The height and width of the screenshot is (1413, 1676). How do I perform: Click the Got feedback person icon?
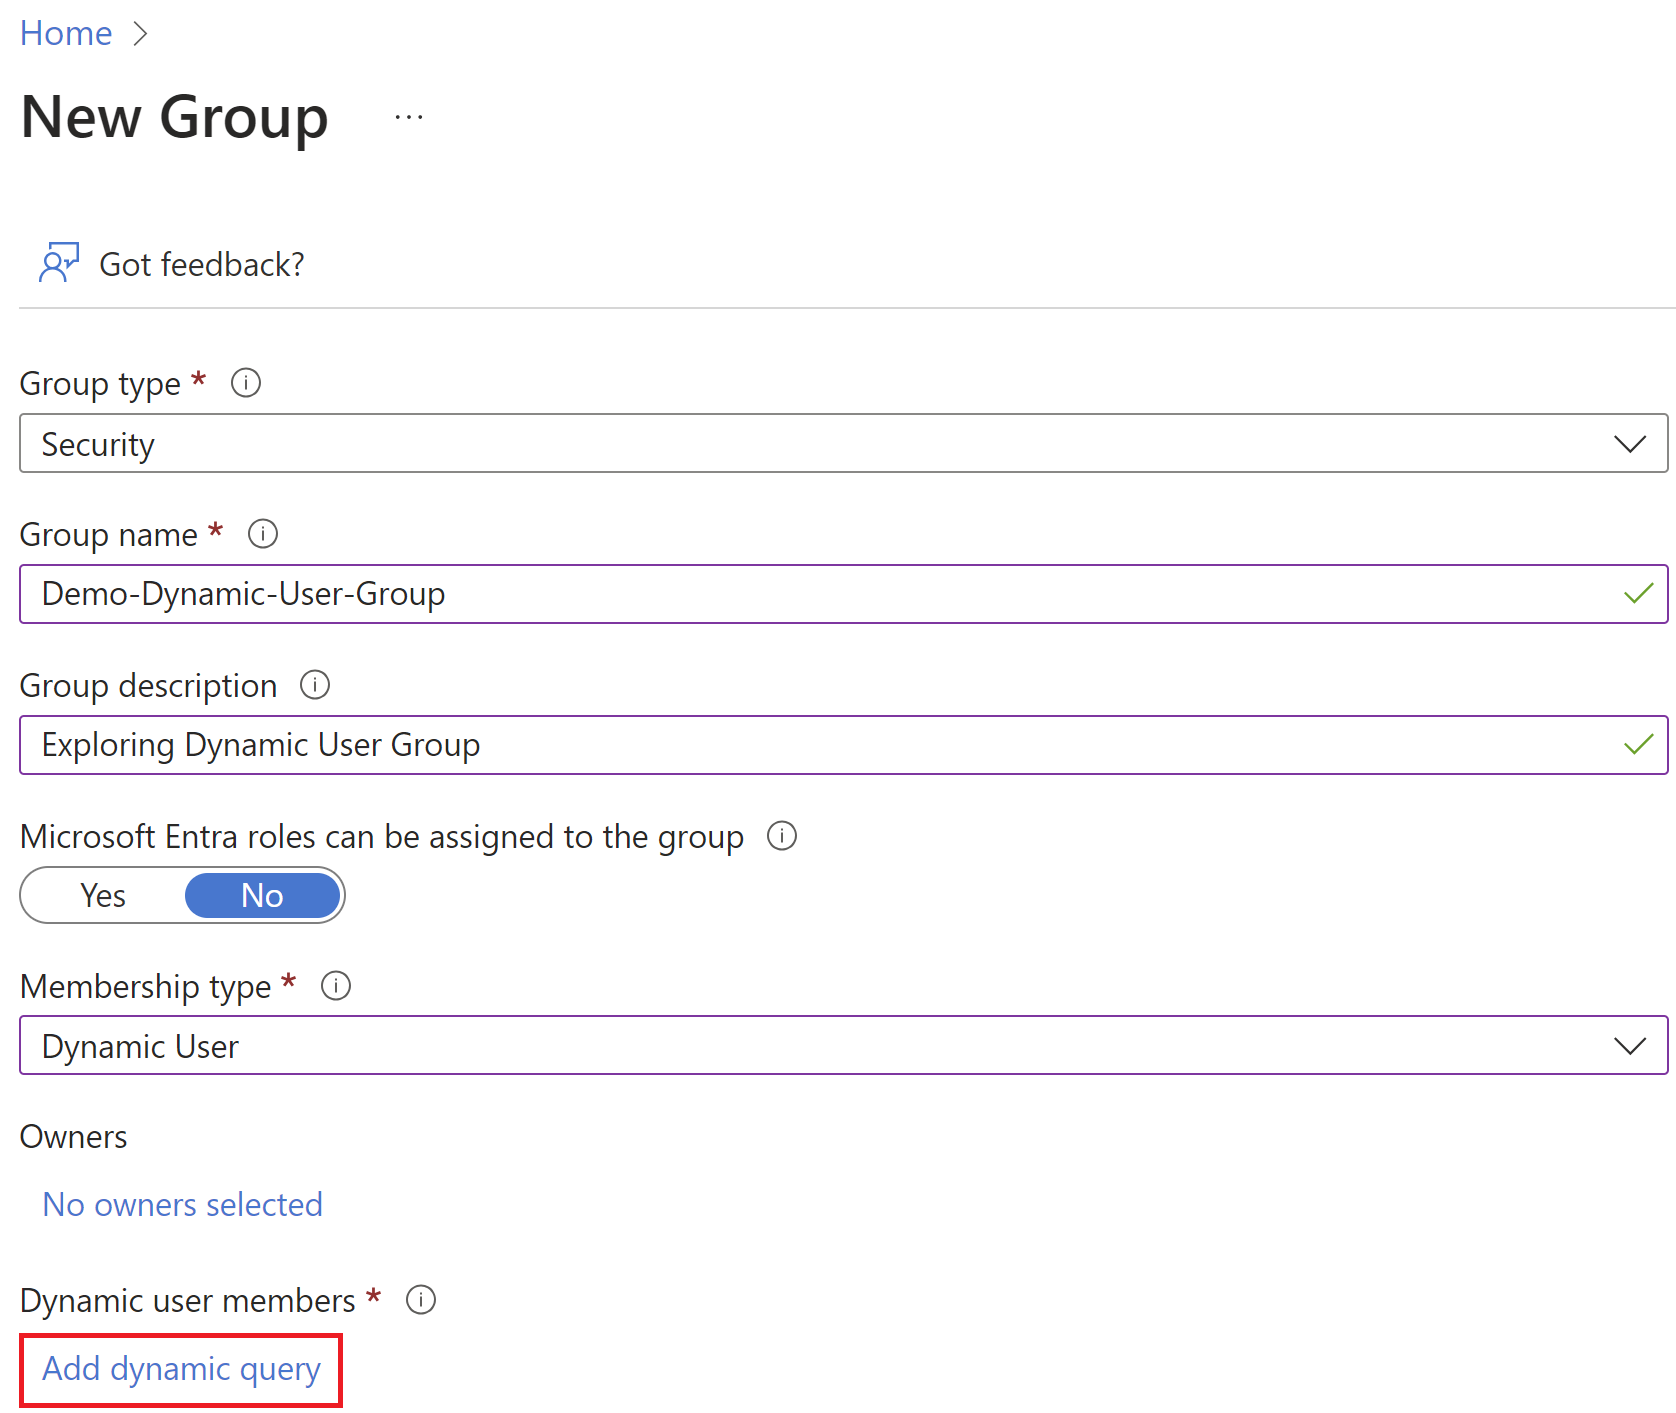58,263
